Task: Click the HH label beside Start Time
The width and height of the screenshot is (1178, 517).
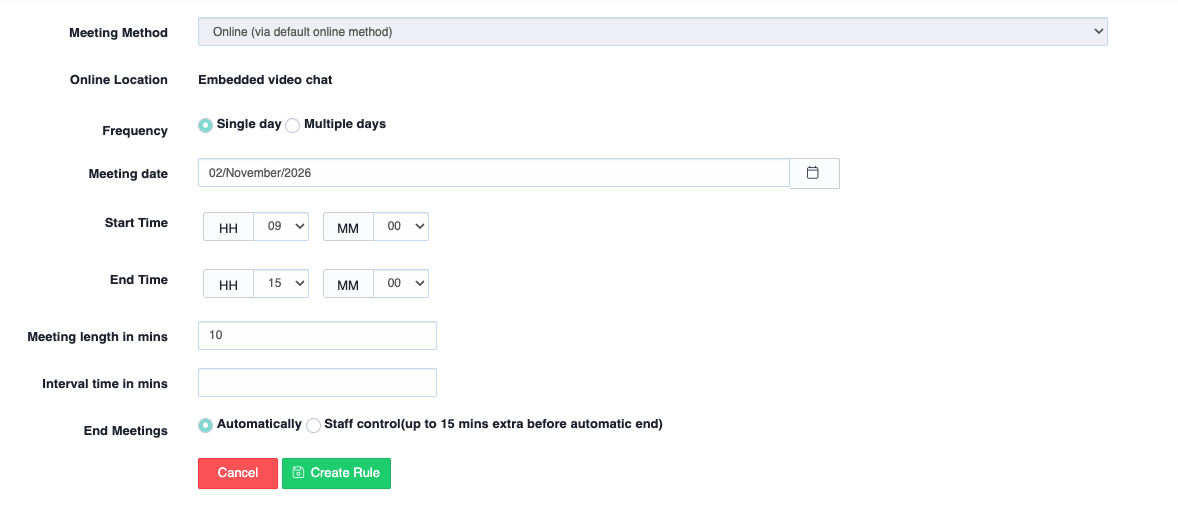Action: coord(228,228)
